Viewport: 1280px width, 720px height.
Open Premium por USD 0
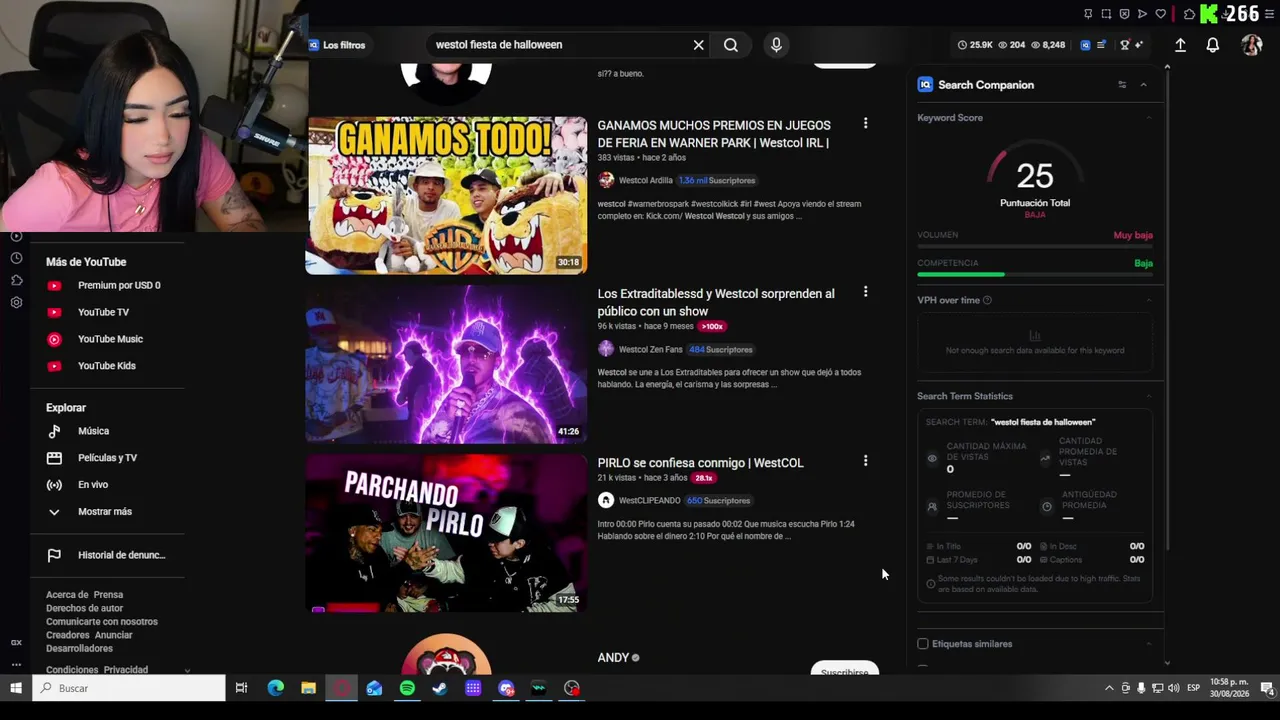pyautogui.click(x=104, y=285)
